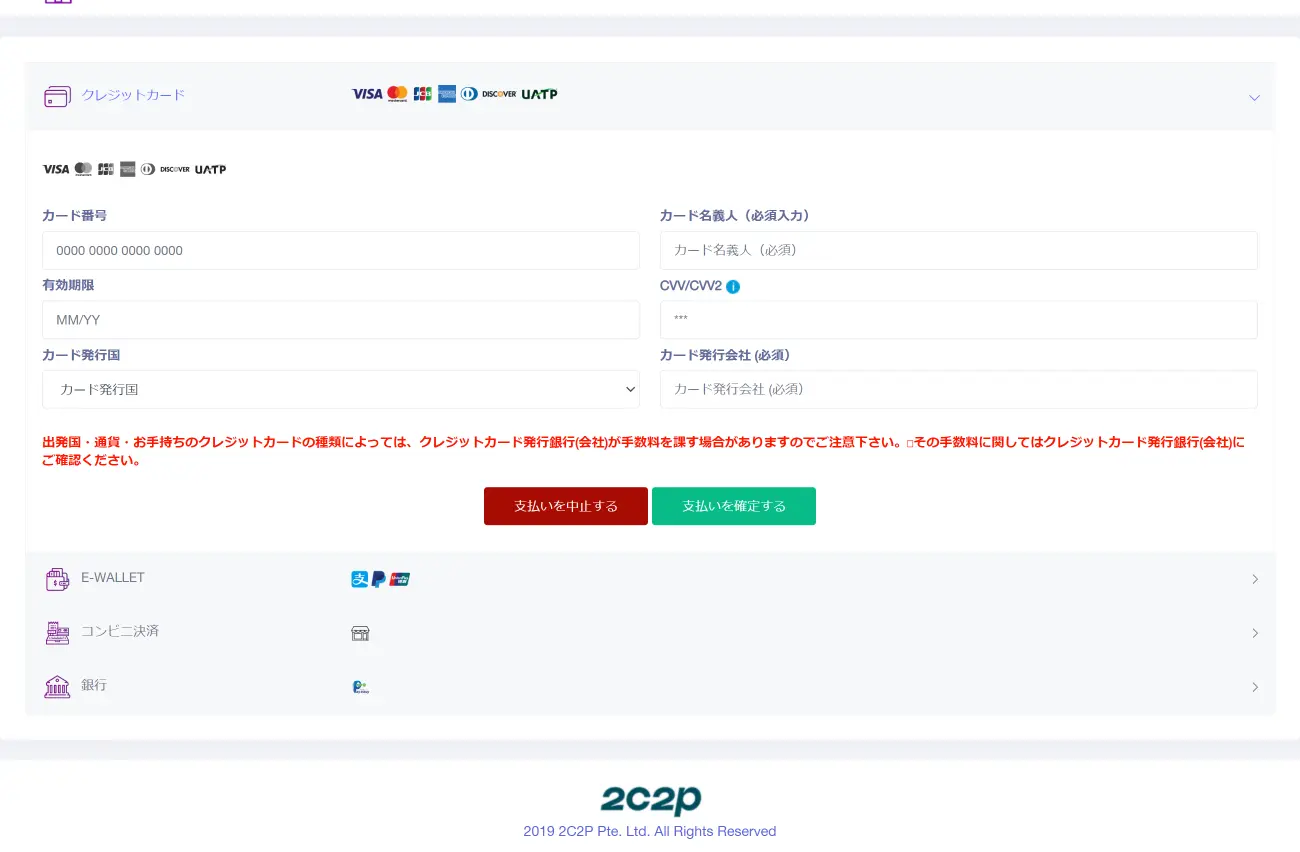
Task: Click the grayscale VISA logo above card number
Action: [x=56, y=169]
